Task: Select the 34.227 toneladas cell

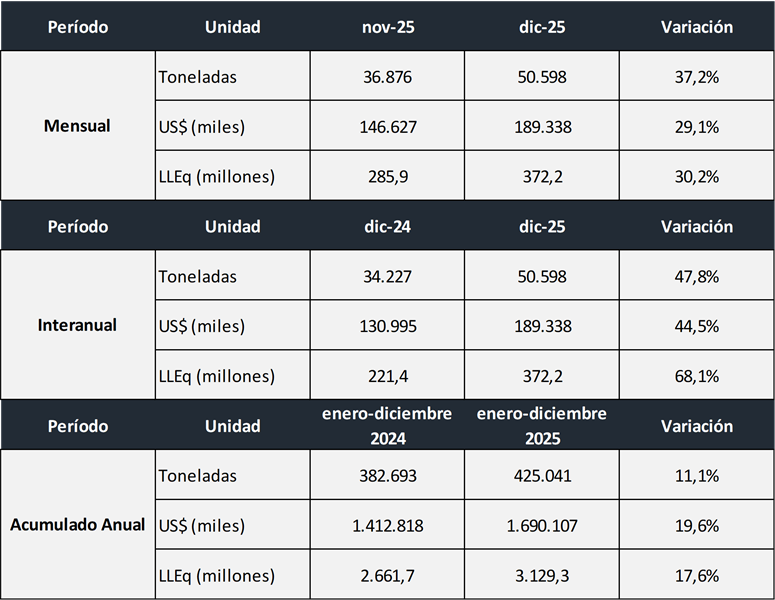Action: 387,276
